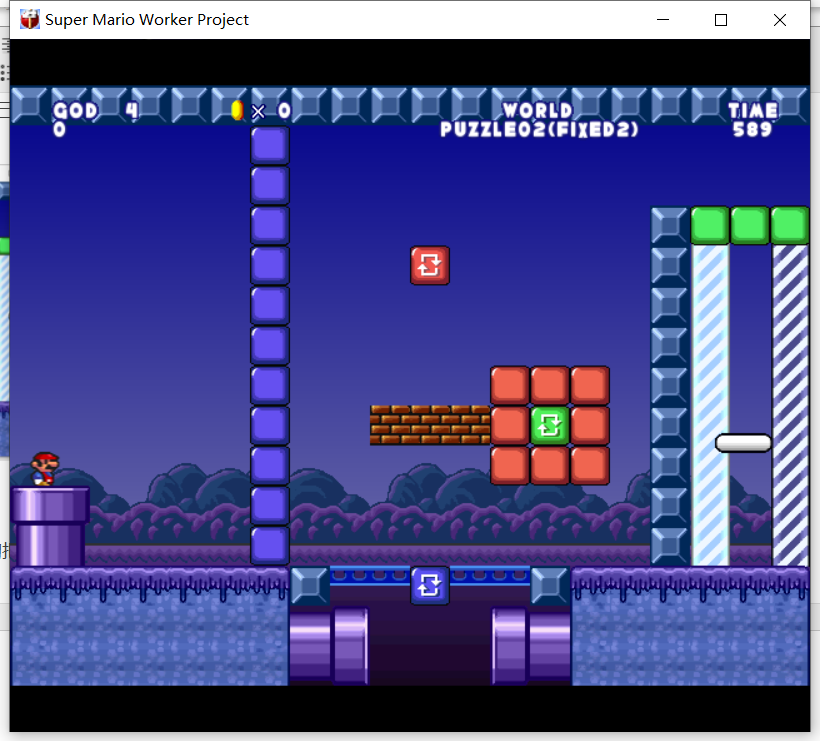Click the "589" timer value
Screen dimensions: 820x741
click(753, 129)
